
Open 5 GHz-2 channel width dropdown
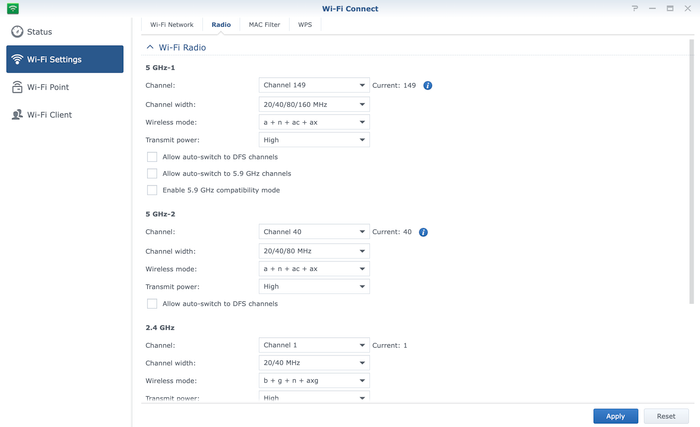pyautogui.click(x=314, y=250)
